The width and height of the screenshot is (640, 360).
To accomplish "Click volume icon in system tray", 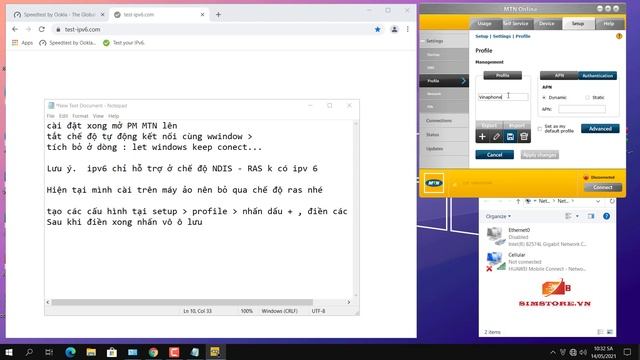I will coord(583,352).
